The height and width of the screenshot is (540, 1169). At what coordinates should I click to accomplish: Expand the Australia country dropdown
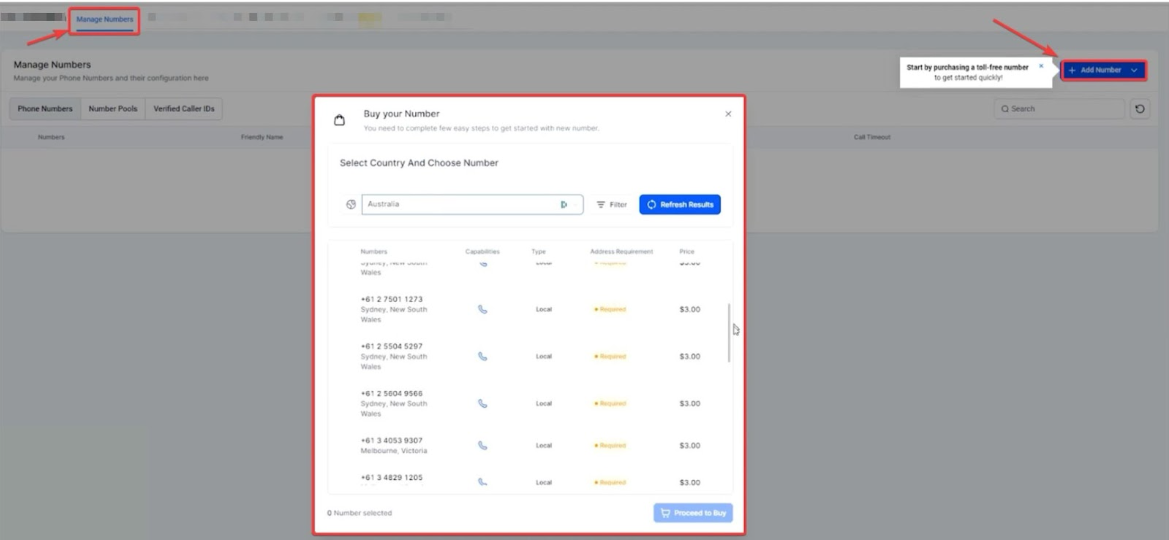(564, 204)
